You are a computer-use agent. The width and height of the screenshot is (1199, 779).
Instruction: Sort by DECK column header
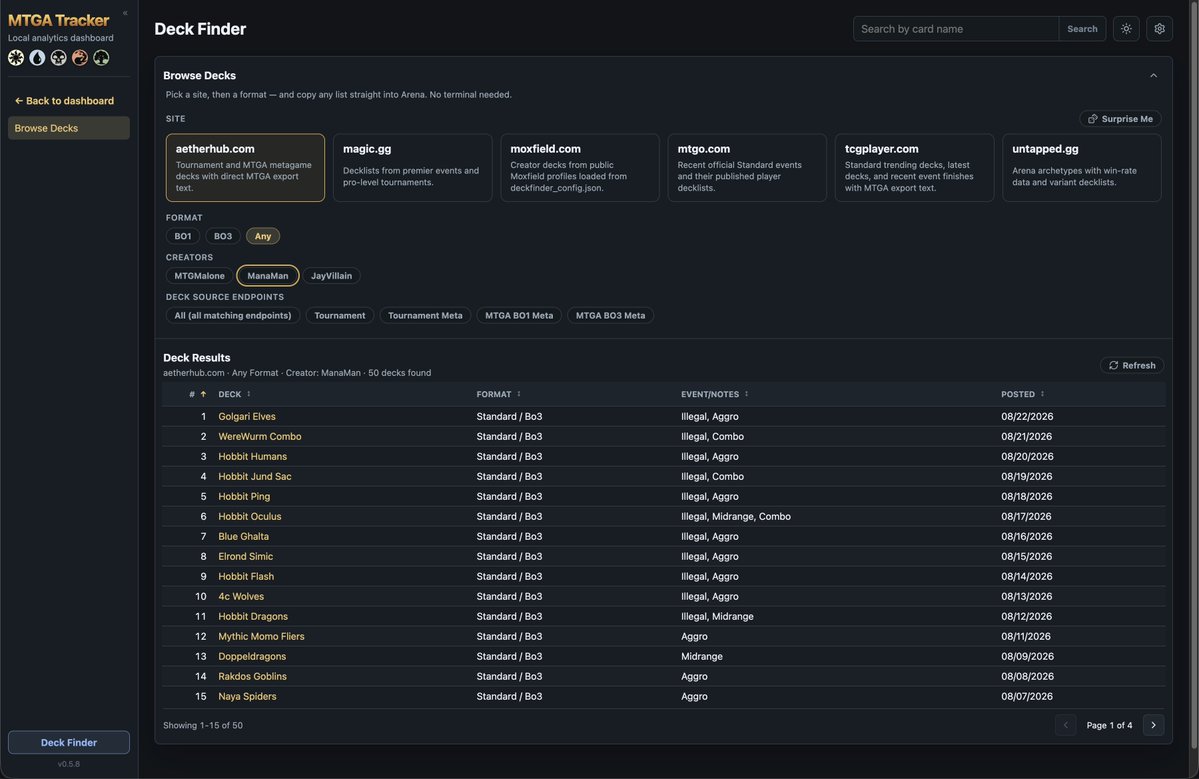[235, 394]
